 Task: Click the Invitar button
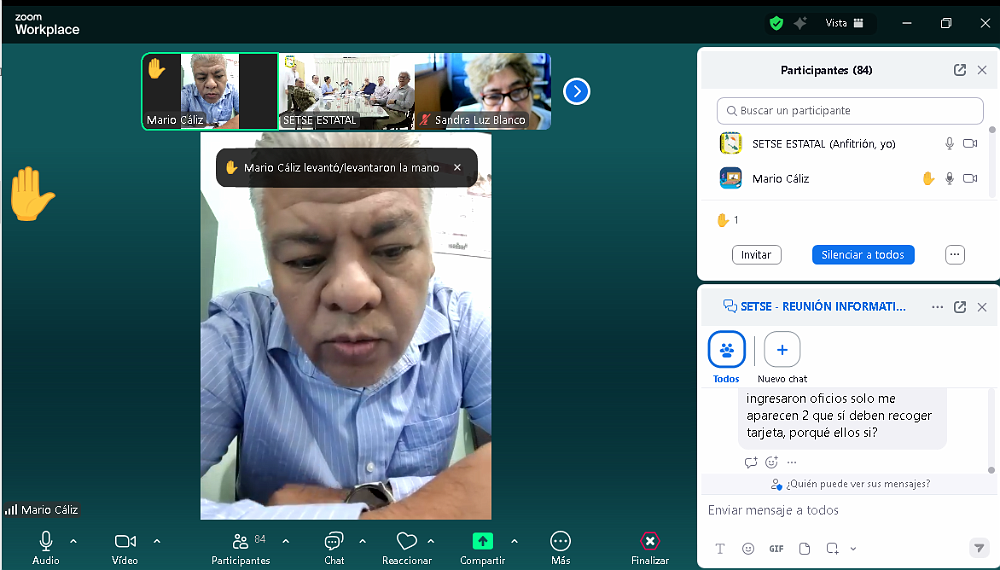tap(756, 255)
